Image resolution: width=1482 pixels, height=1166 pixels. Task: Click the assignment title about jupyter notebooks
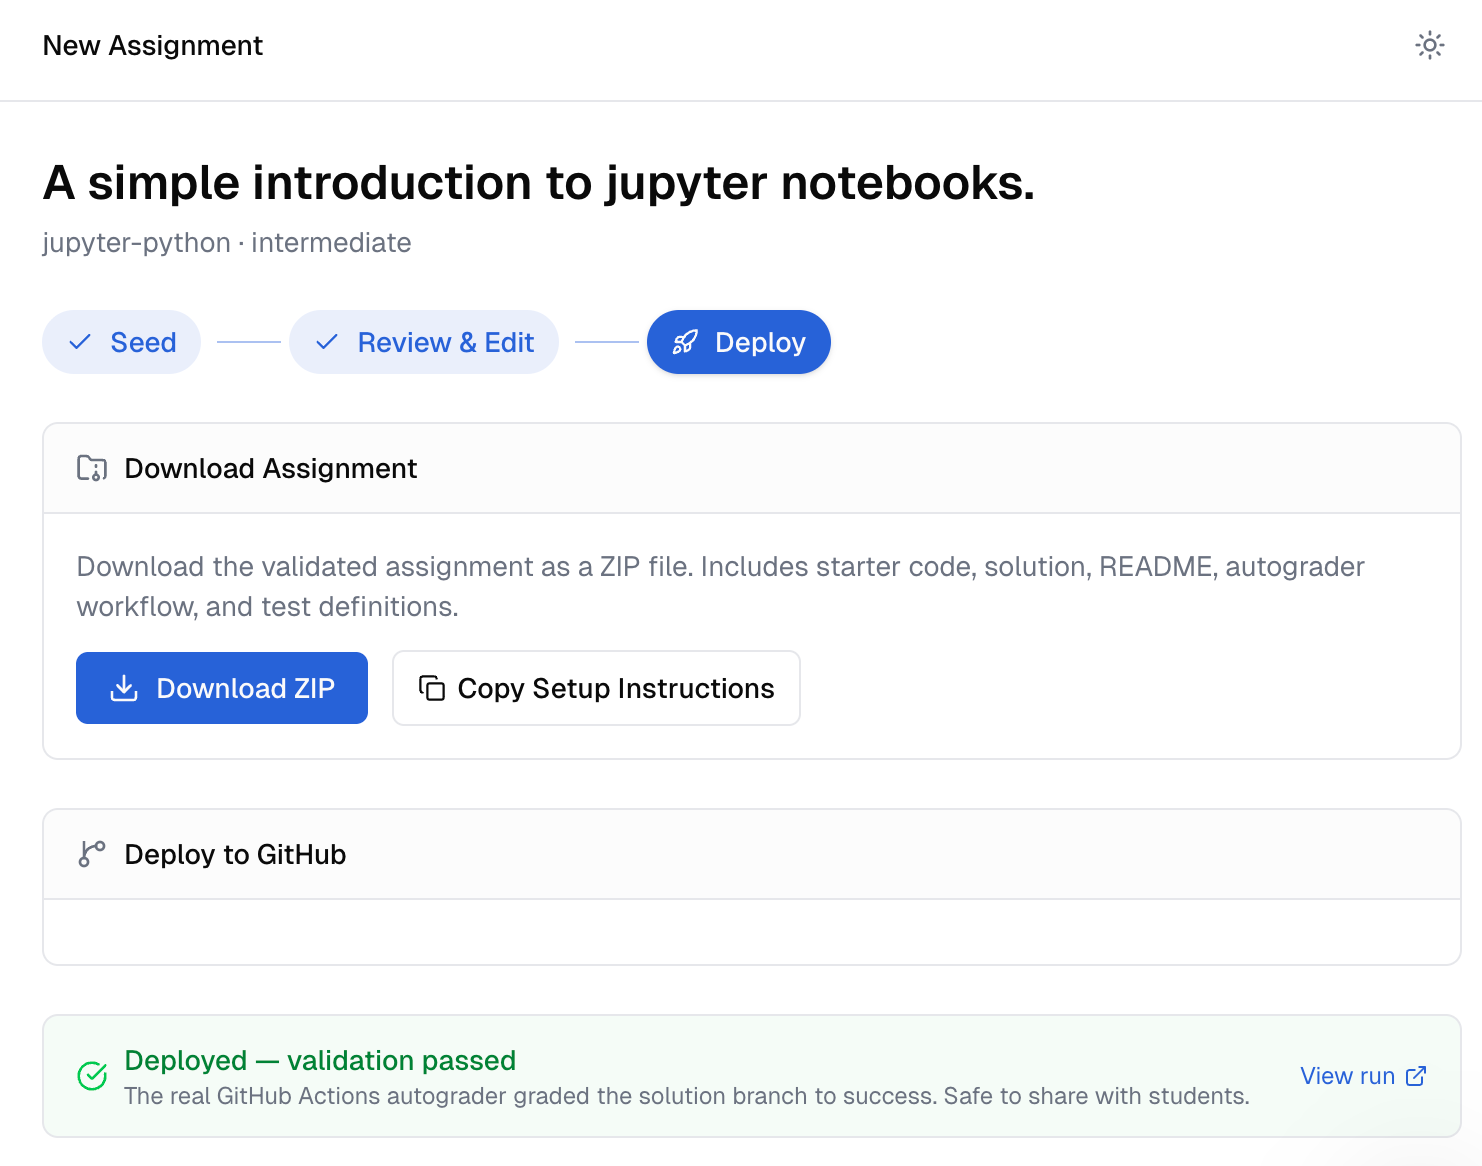click(x=539, y=183)
